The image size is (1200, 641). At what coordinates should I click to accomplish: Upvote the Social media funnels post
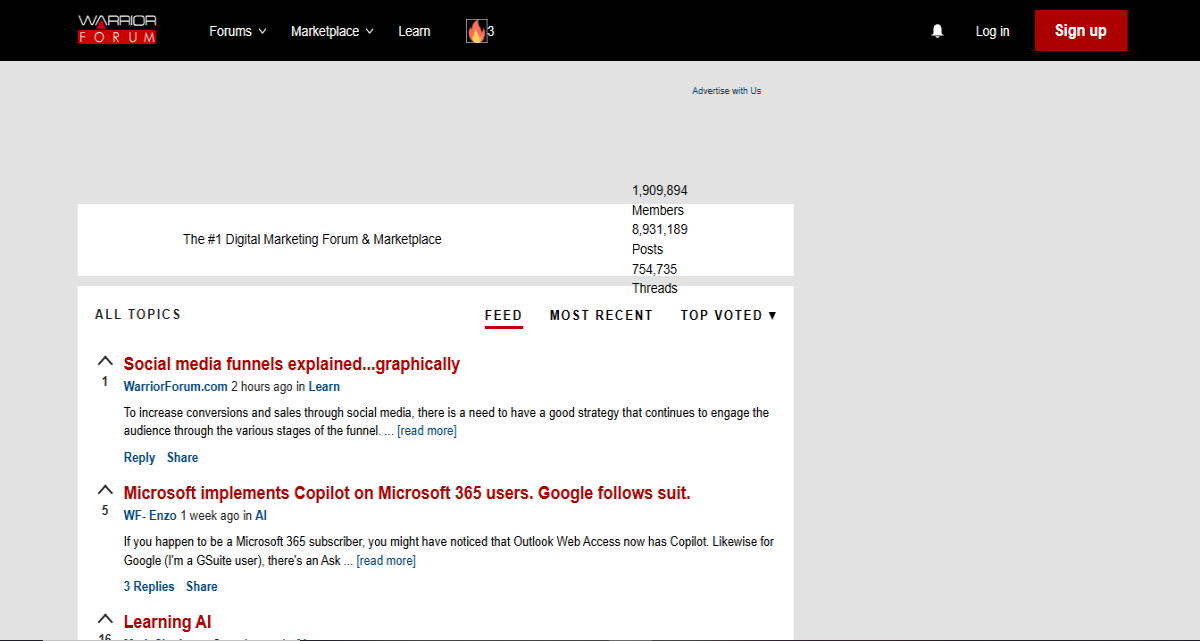105,361
